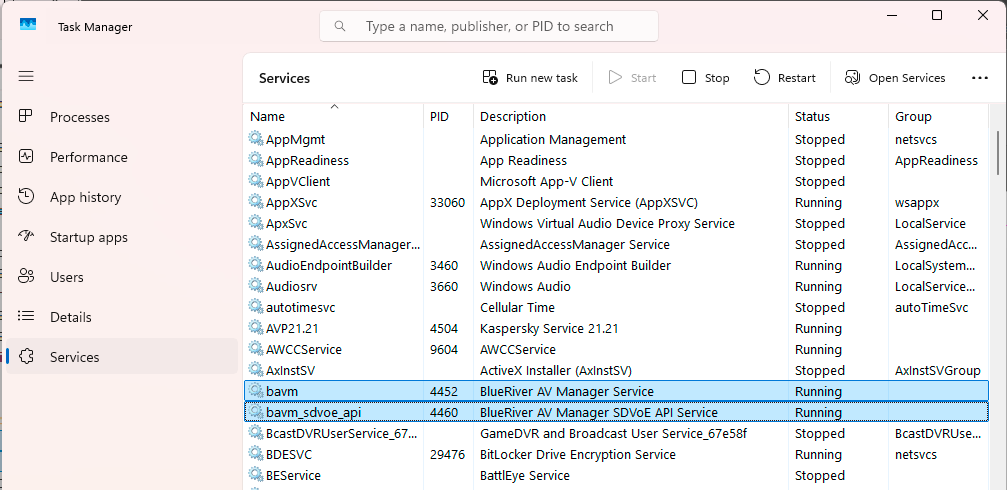
Task: Click the Startup apps gauge icon
Action: pos(27,237)
